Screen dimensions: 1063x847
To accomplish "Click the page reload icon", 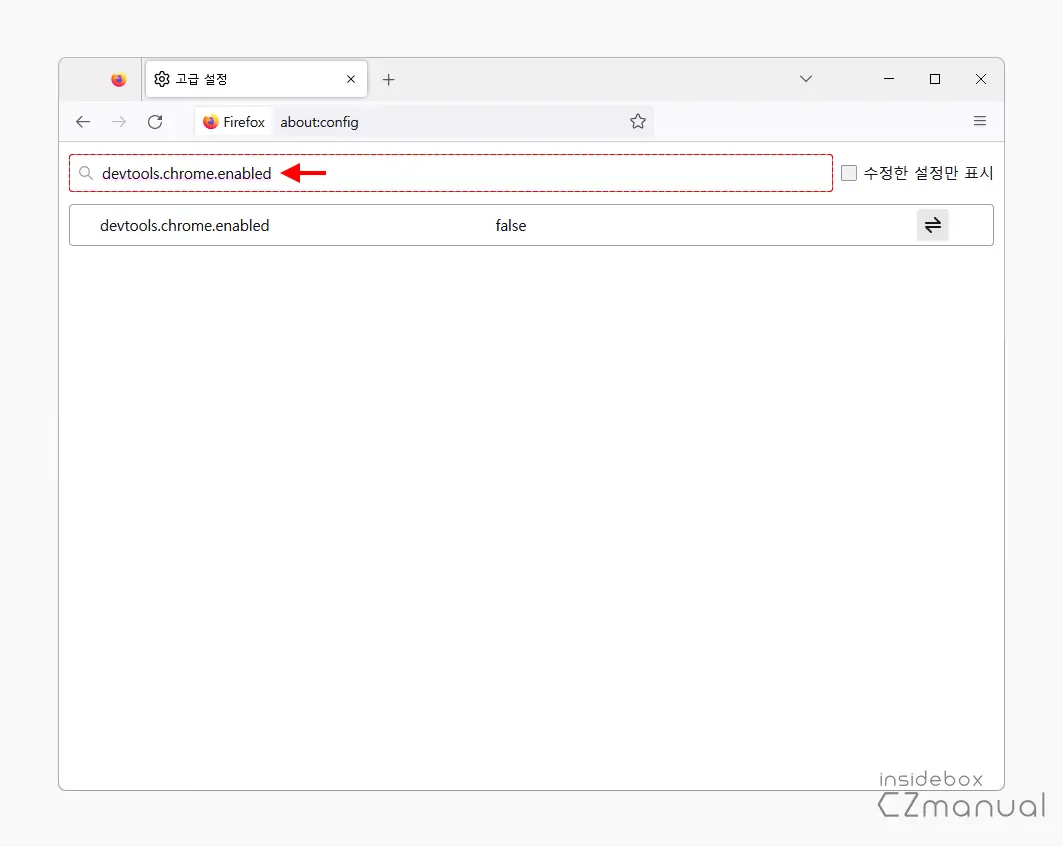I will click(x=155, y=121).
